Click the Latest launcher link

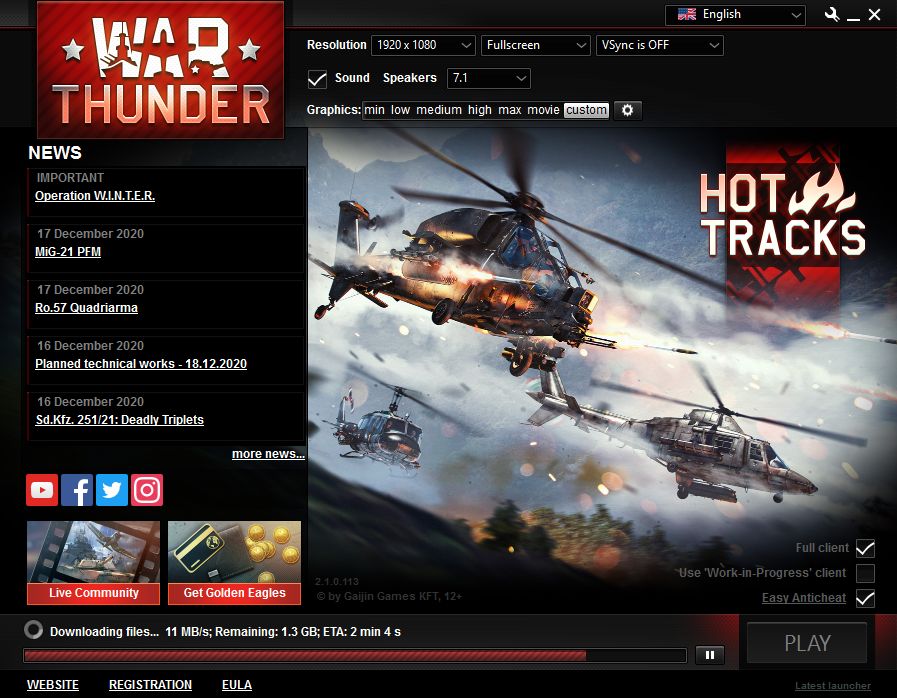[x=833, y=685]
